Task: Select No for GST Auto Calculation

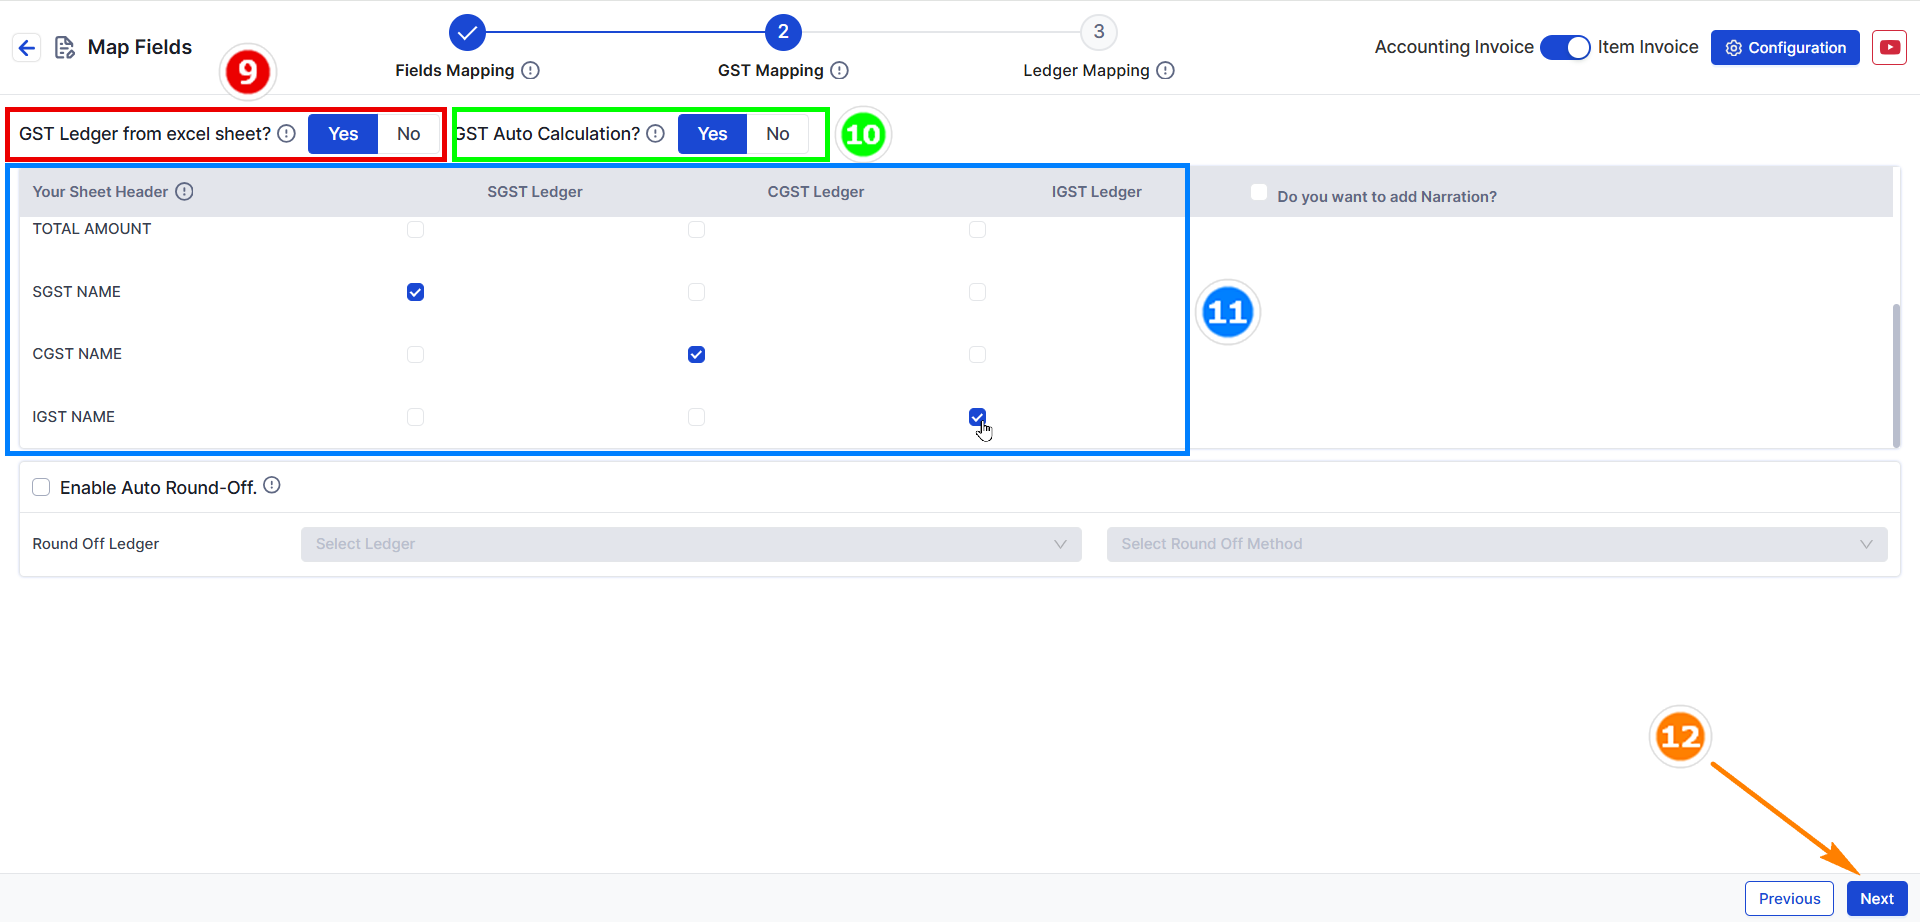Action: pos(778,134)
